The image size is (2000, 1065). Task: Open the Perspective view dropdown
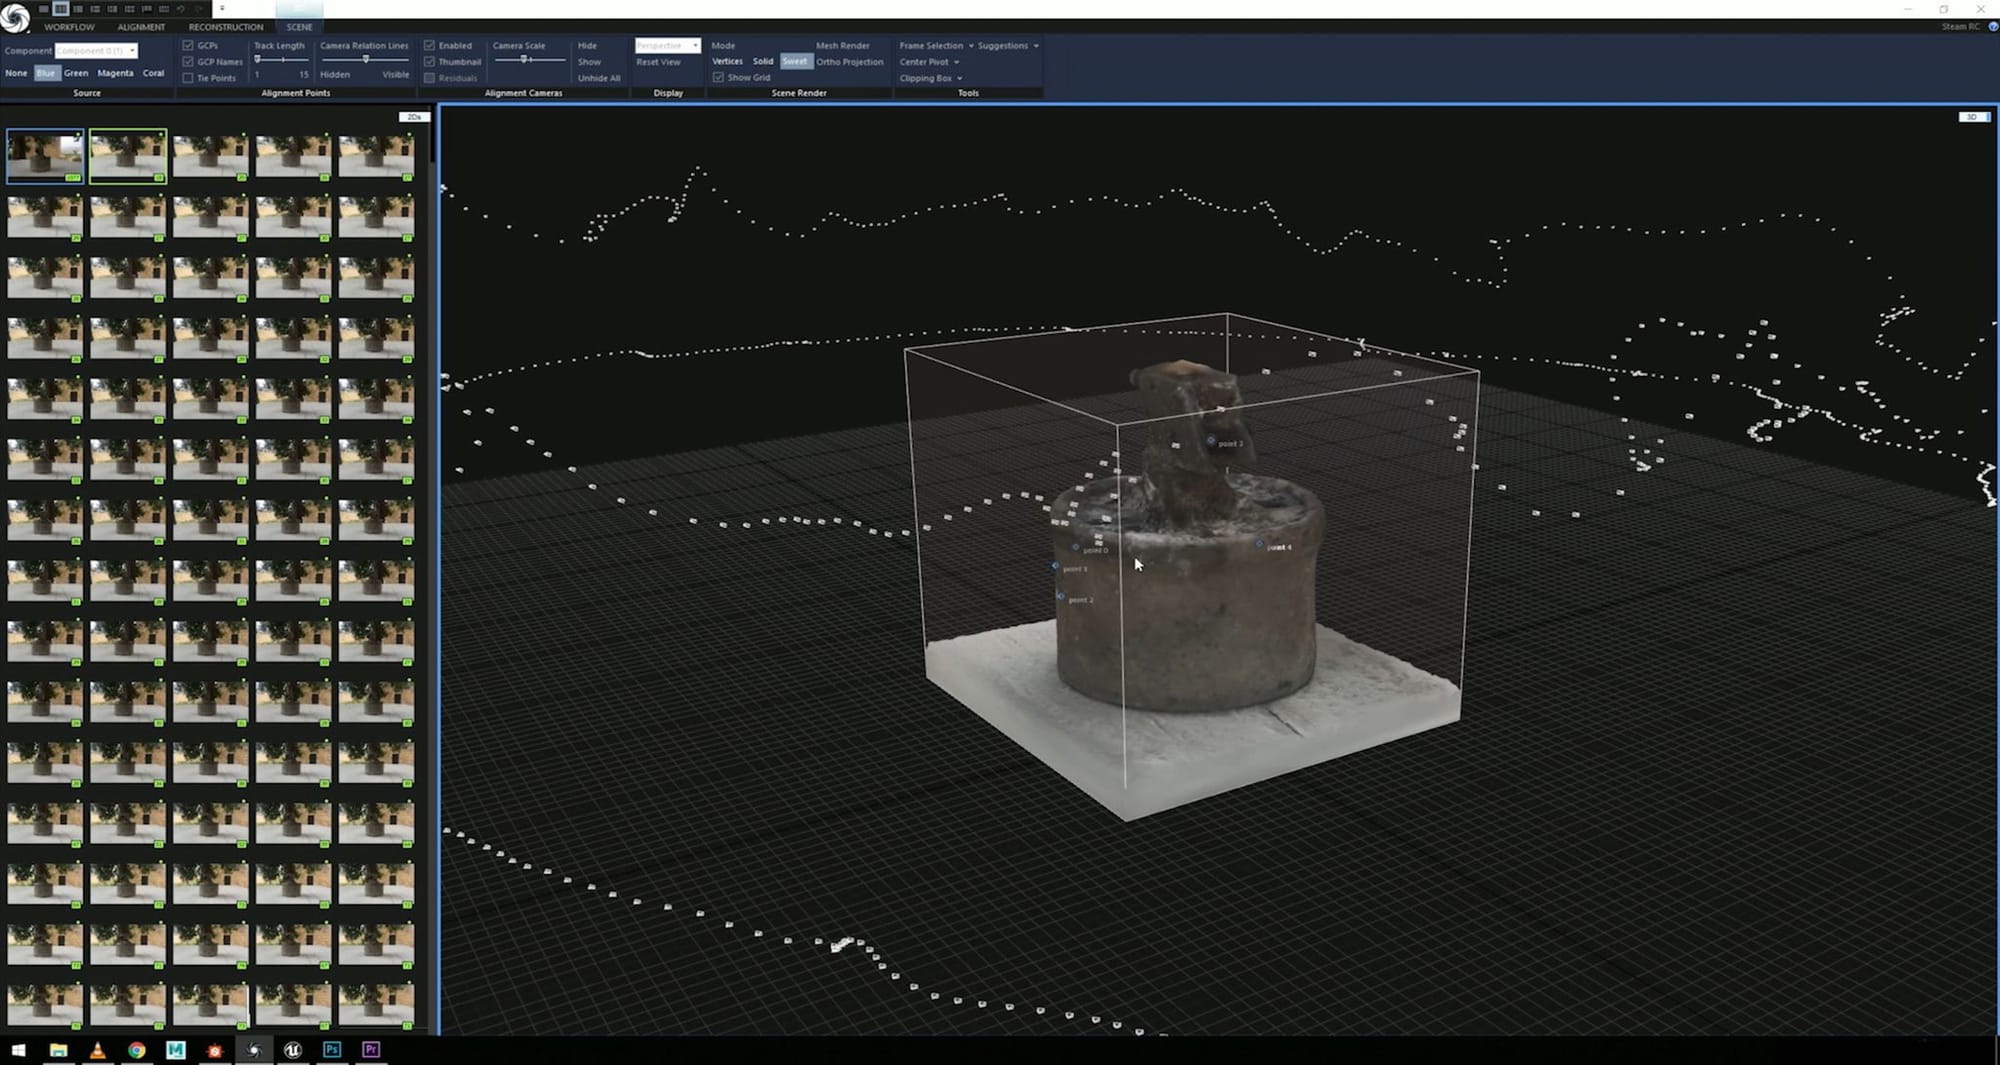[667, 46]
